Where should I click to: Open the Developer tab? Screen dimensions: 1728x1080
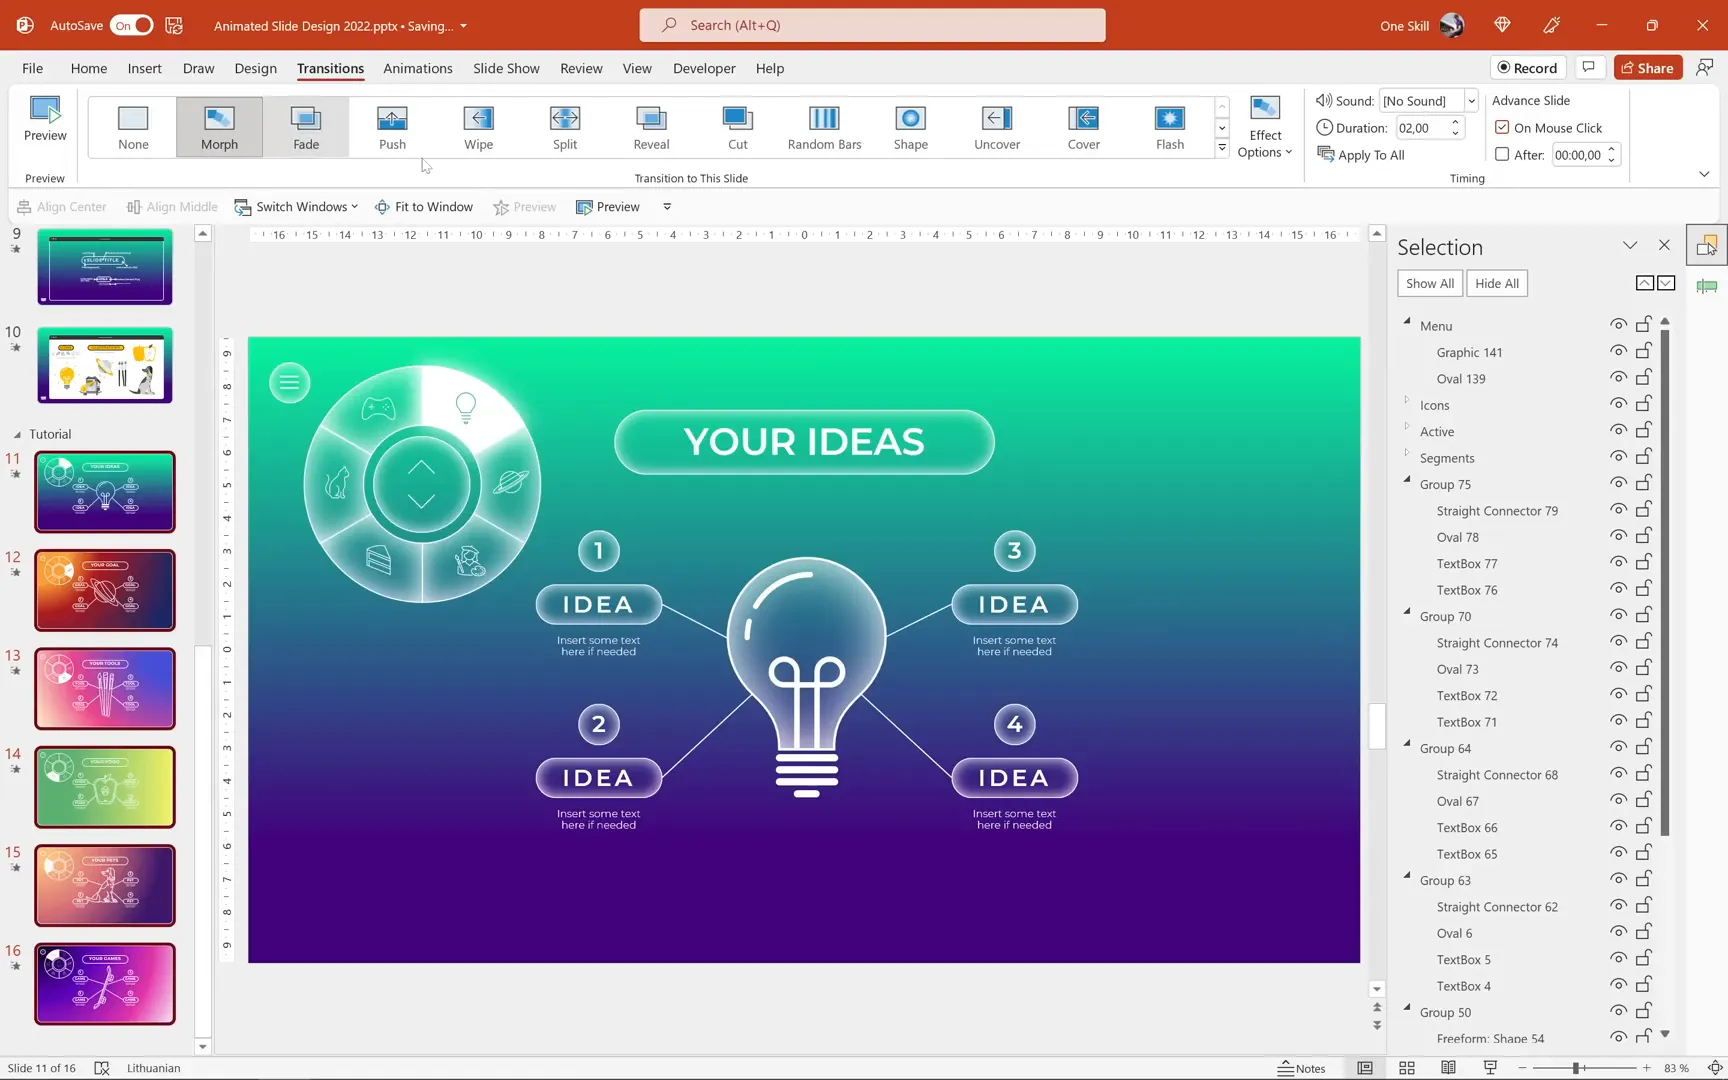(704, 68)
